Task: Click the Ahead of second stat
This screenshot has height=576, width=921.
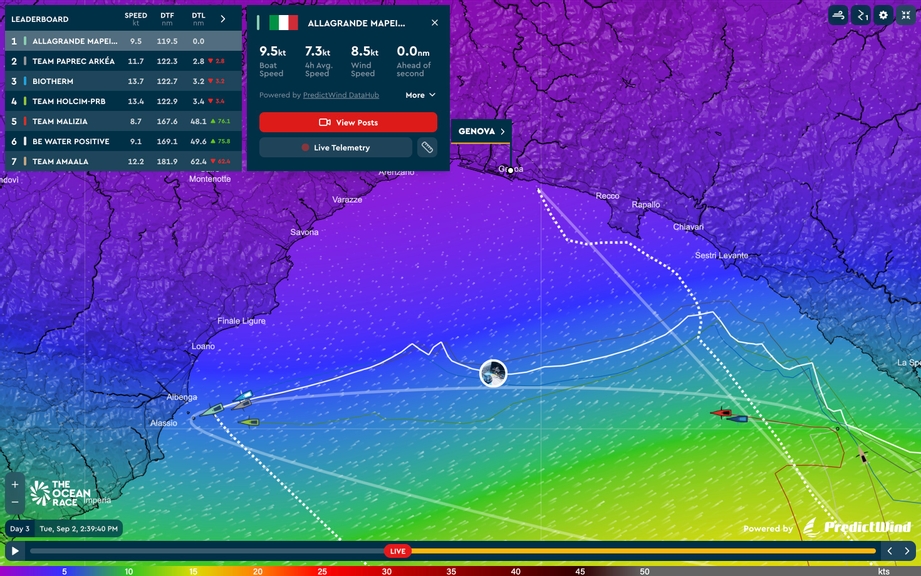Action: click(414, 61)
